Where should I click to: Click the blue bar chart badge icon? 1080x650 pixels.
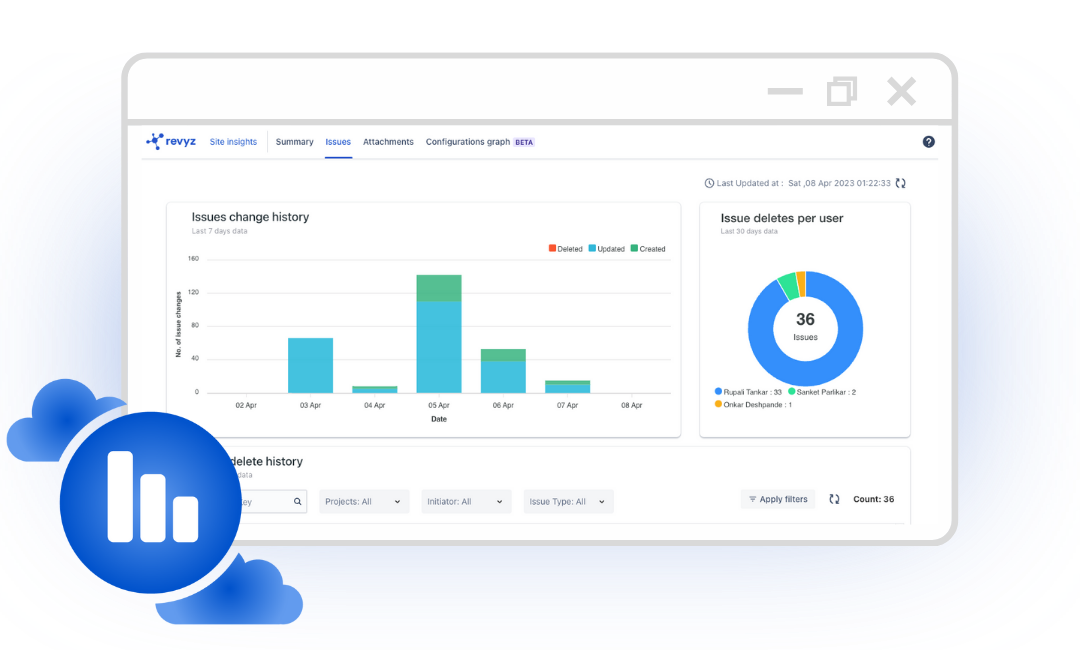(151, 497)
